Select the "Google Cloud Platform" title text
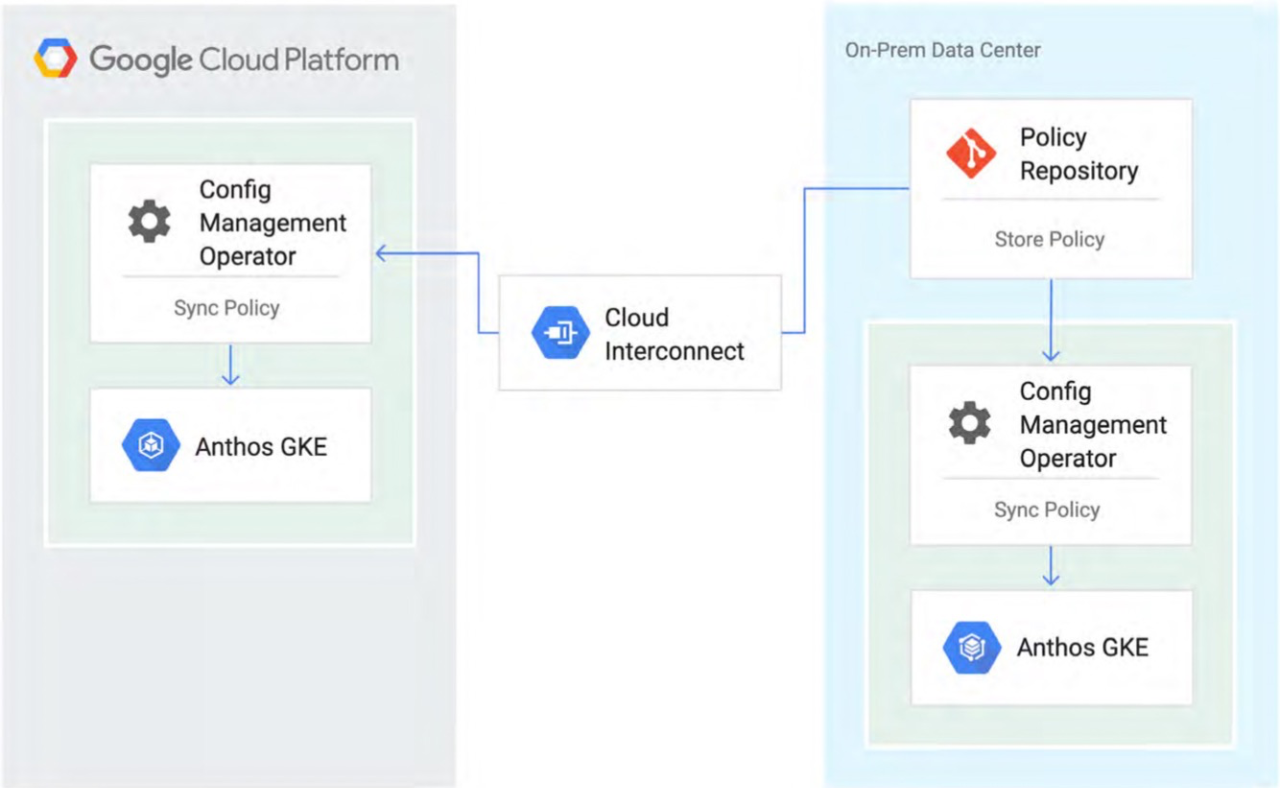The height and width of the screenshot is (788, 1280). 244,59
